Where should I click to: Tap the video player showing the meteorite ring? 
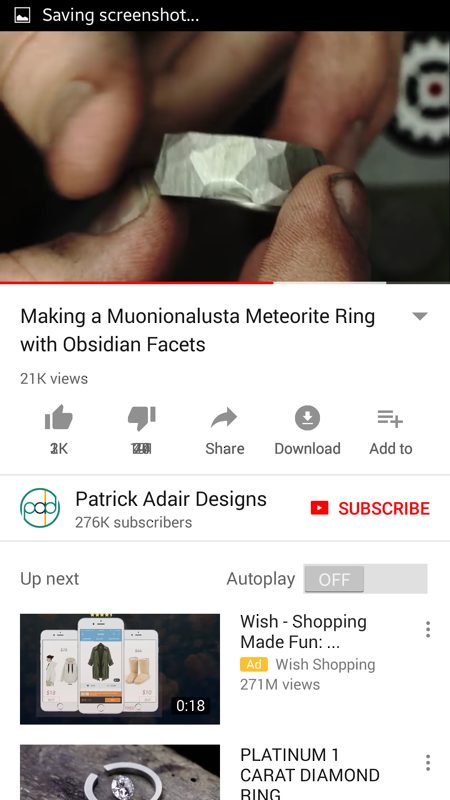pyautogui.click(x=225, y=157)
